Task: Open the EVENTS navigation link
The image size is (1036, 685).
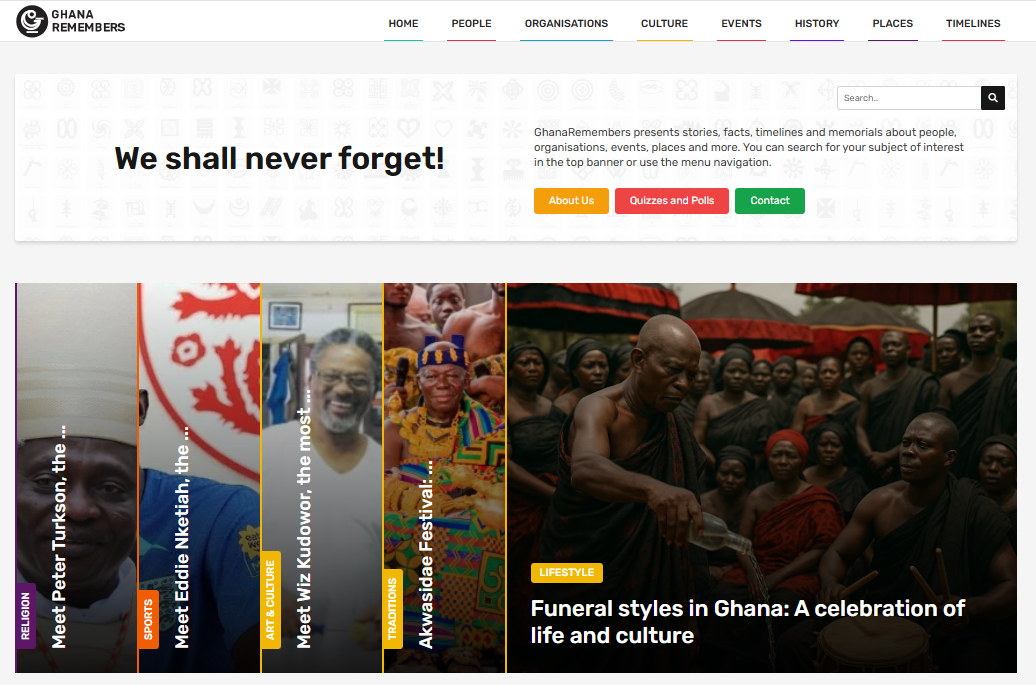Action: 741,24
